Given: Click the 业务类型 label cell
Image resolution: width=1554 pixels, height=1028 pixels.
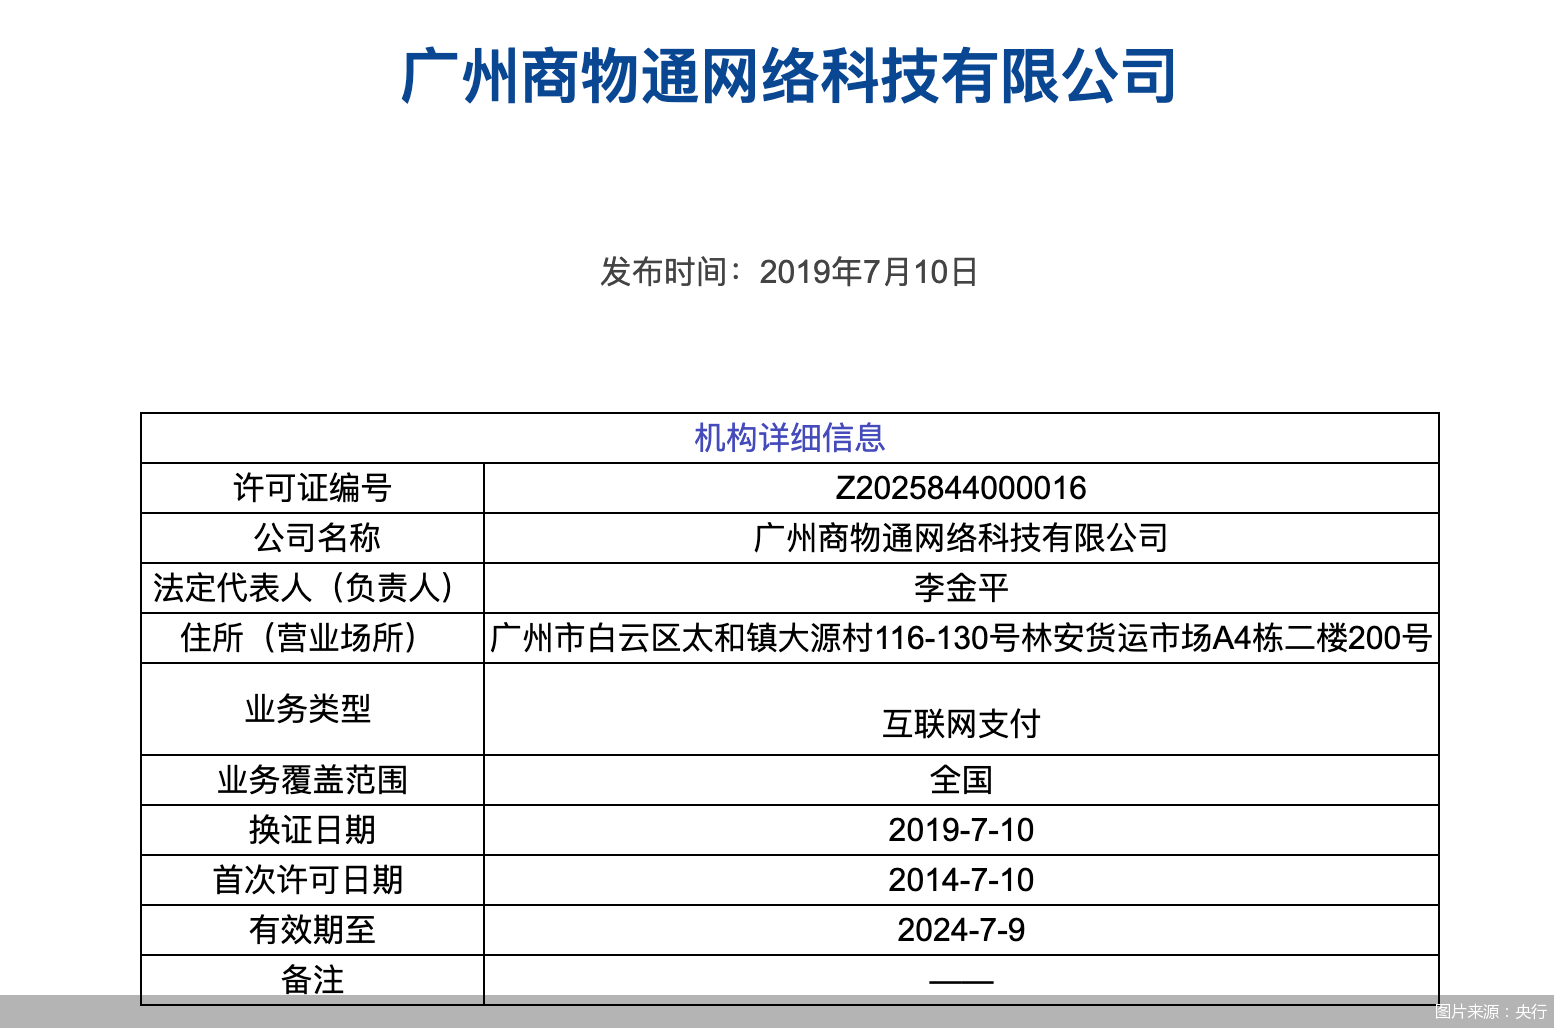Looking at the screenshot, I should [308, 709].
